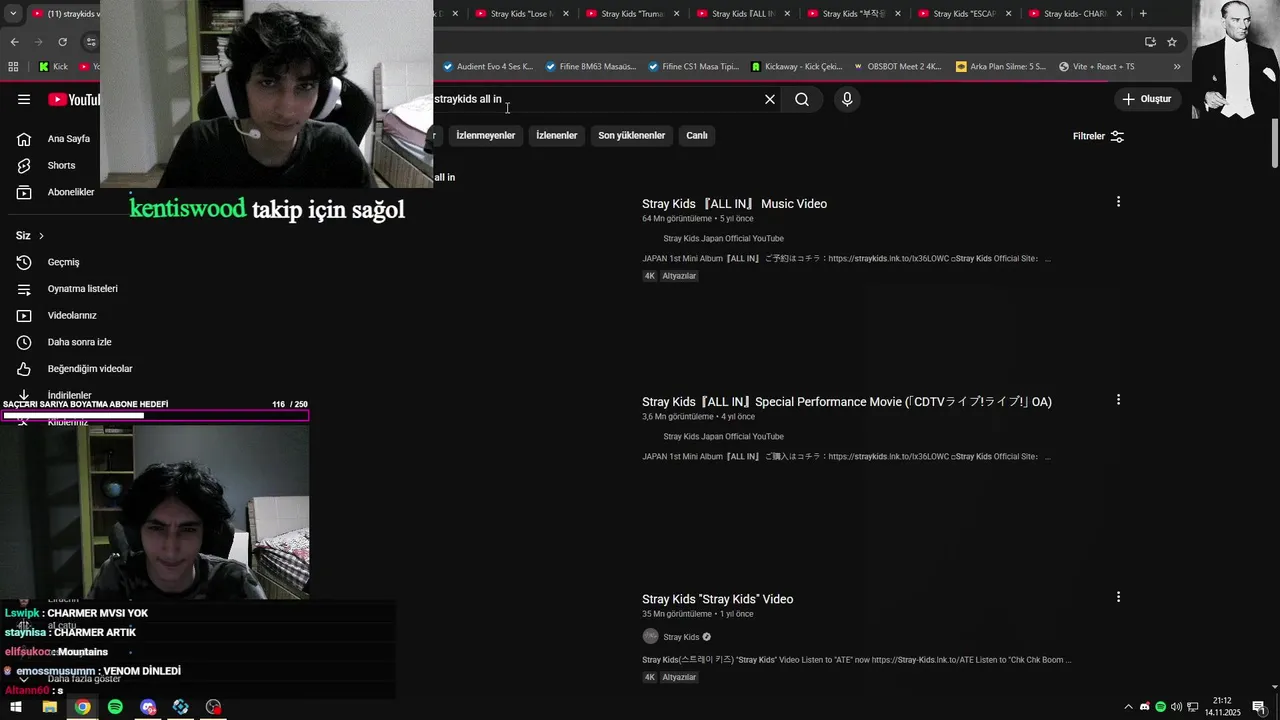This screenshot has width=1280, height=720.
Task: Select the Canlı filter chip
Action: tap(697, 136)
